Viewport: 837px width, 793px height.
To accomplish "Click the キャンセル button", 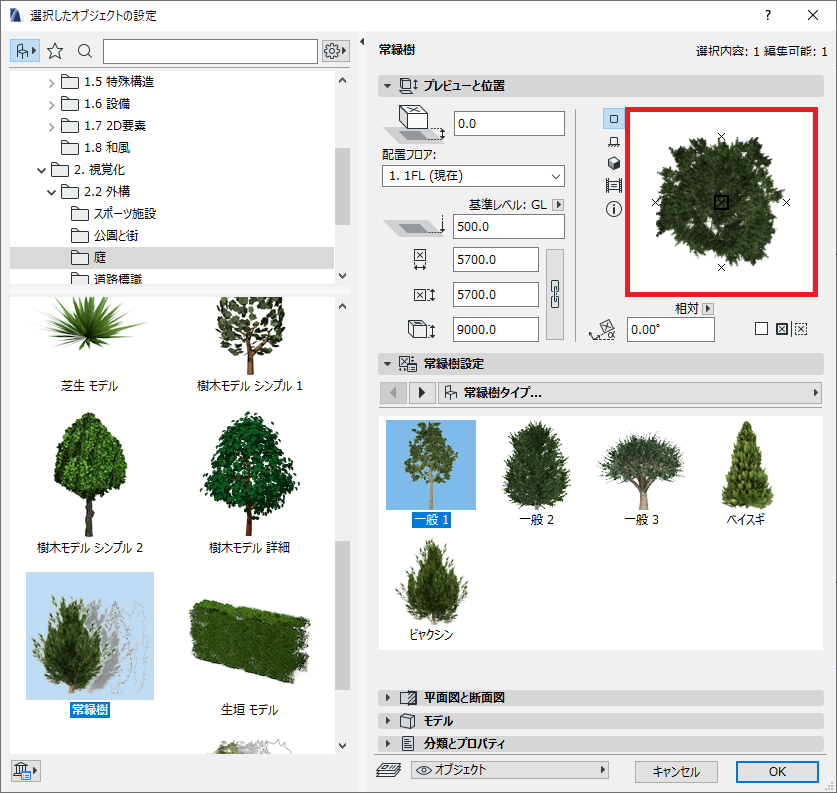I will (x=676, y=772).
